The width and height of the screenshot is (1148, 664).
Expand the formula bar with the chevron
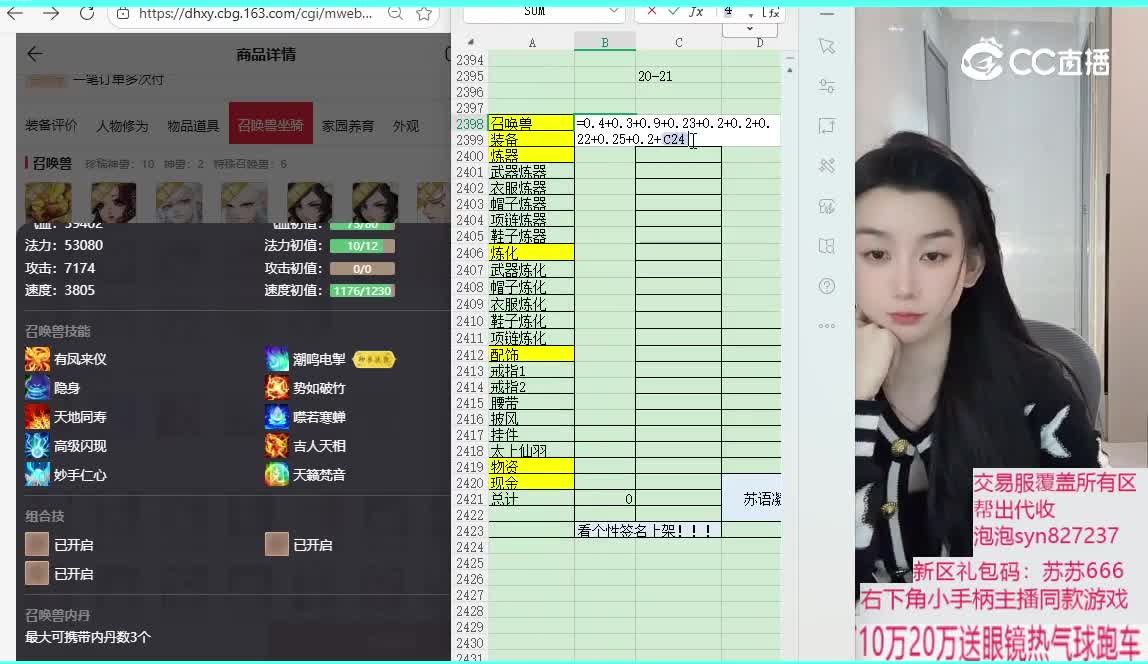click(749, 30)
